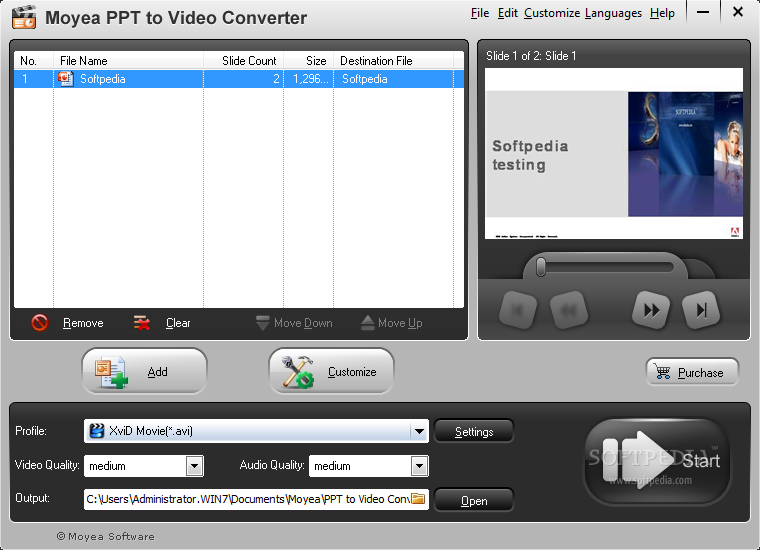Rewind to previous slide in preview
Image resolution: width=760 pixels, height=550 pixels.
click(569, 310)
